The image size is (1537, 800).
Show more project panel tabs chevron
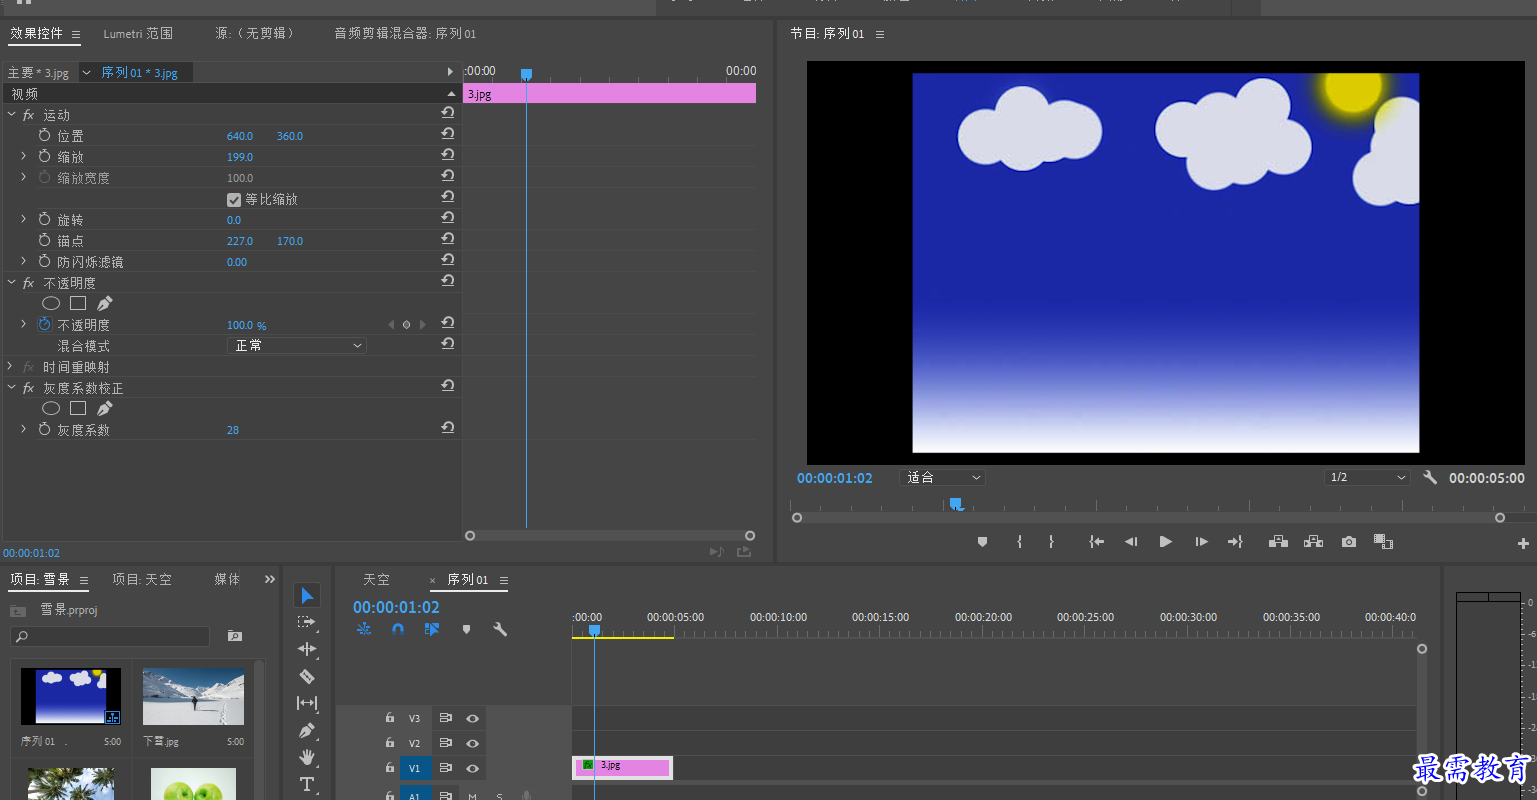[269, 579]
